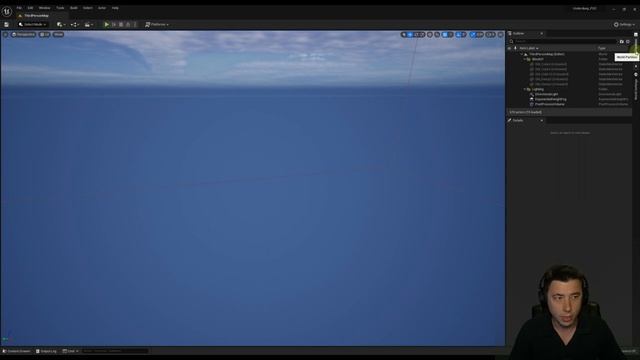The height and width of the screenshot is (360, 640).
Task: Collapse the Lighting folder in Outliner
Action: click(525, 89)
